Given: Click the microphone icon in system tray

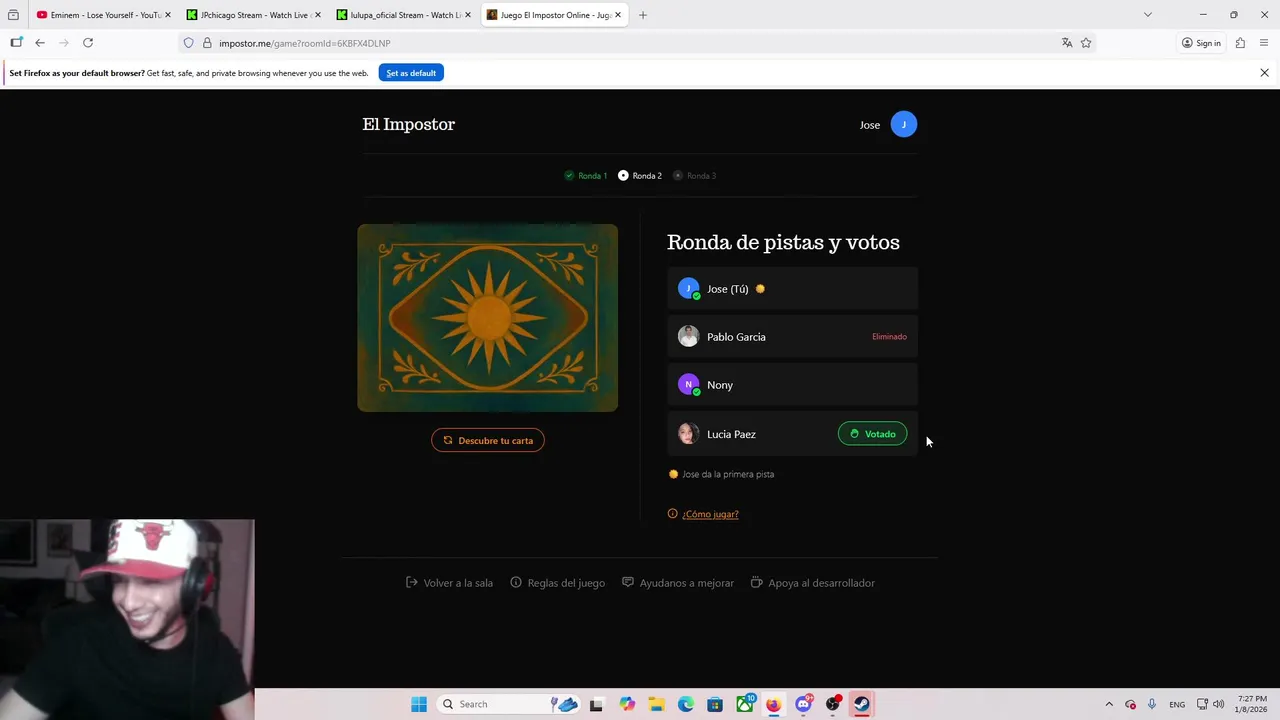Looking at the screenshot, I should tap(1152, 704).
